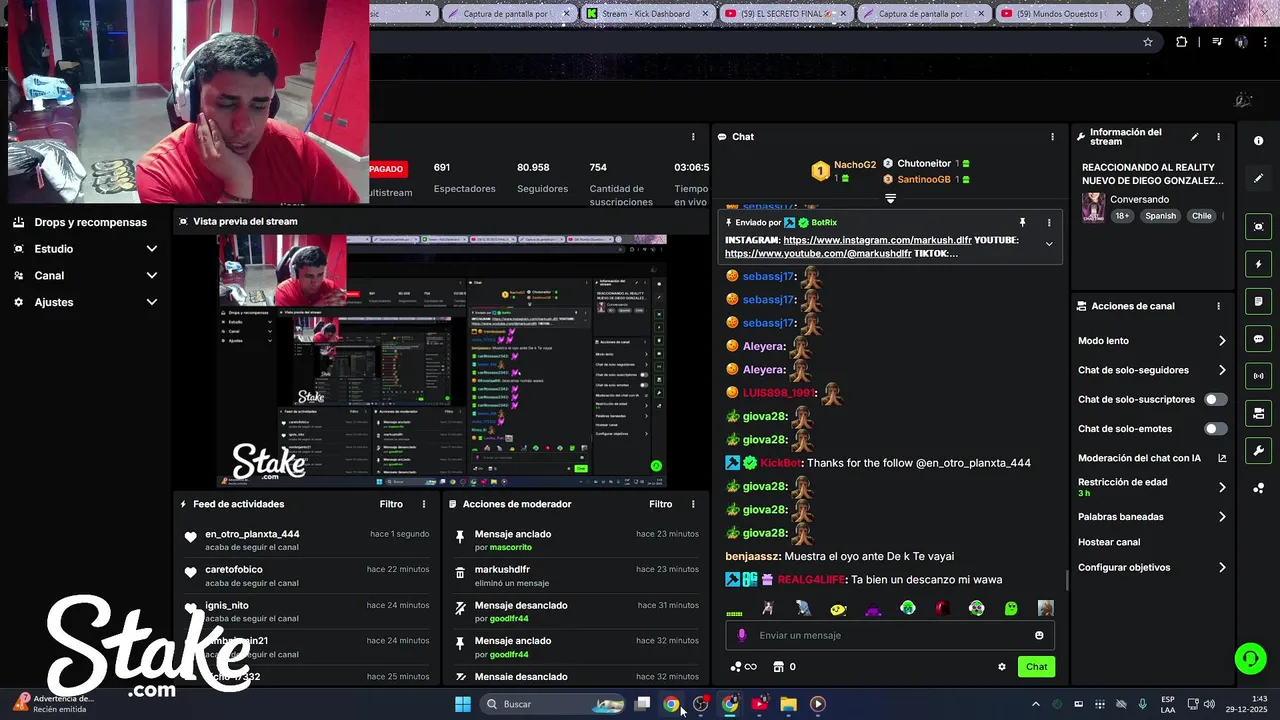
Task: Open the YouTube link in pinned message
Action: [818, 253]
